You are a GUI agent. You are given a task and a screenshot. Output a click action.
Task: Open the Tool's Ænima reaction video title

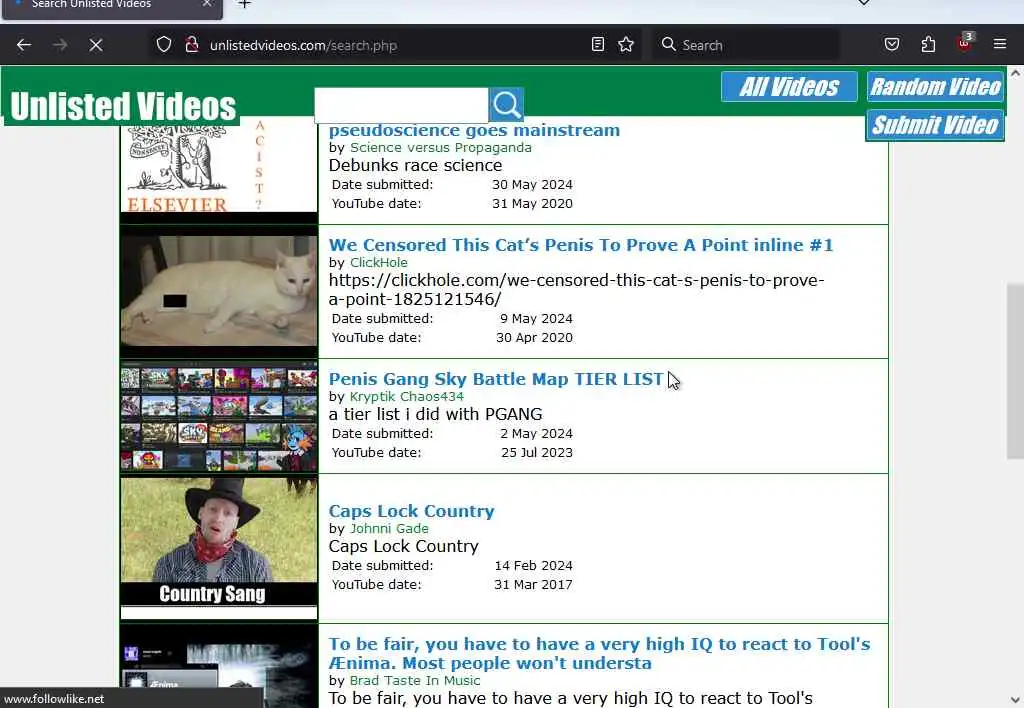[x=599, y=653]
